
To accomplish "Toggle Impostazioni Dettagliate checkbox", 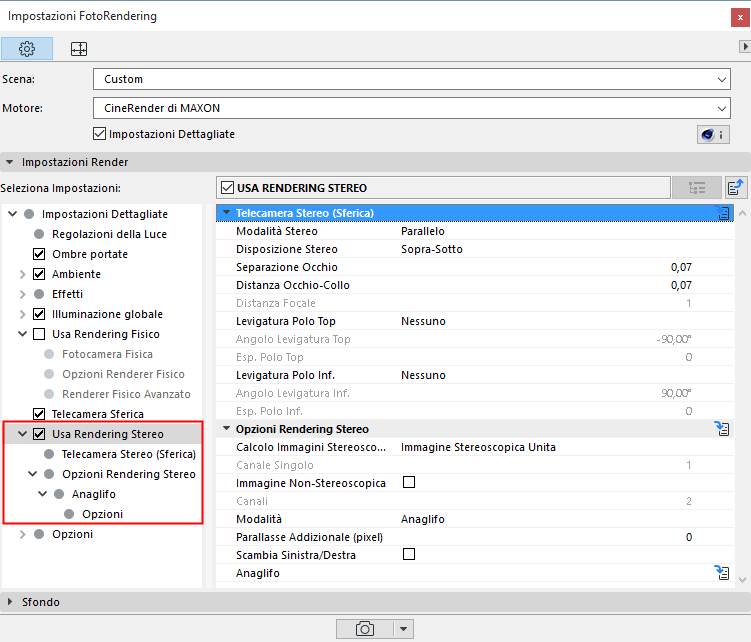I will tap(99, 134).
